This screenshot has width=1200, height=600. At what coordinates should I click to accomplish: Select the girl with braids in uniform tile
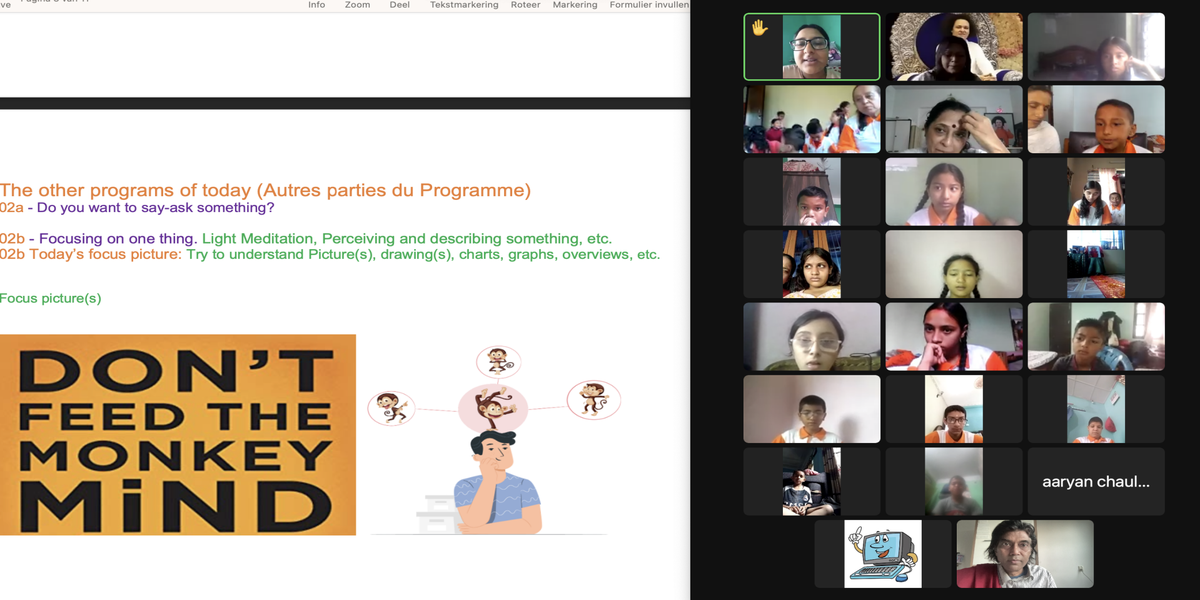pyautogui.click(x=955, y=191)
